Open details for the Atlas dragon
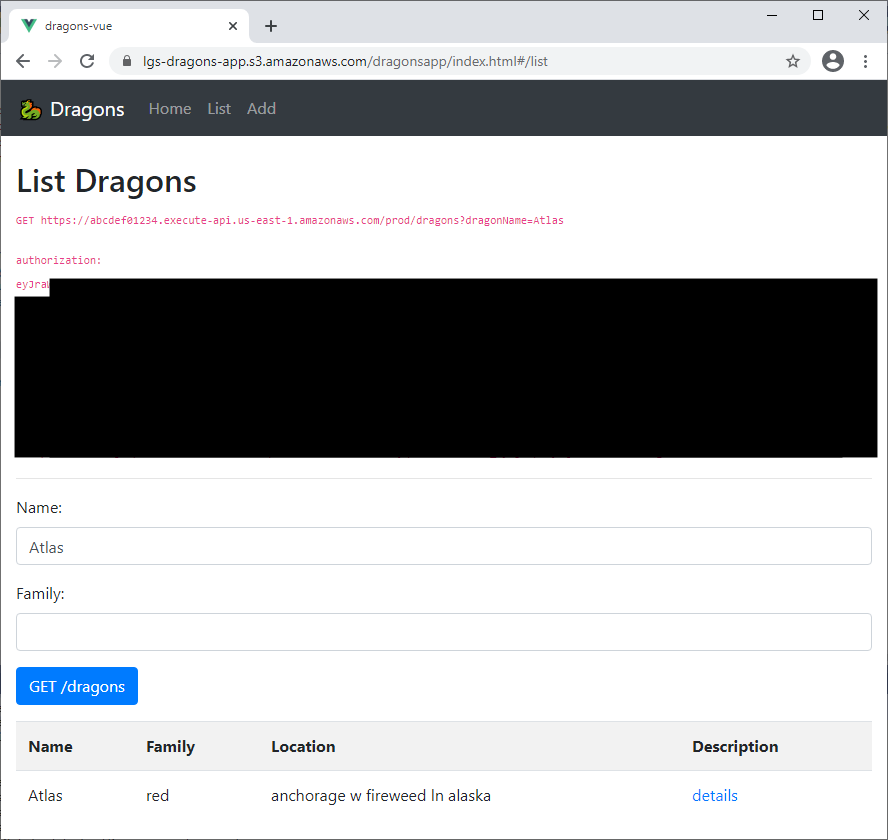Viewport: 888px width, 840px height. pos(714,795)
